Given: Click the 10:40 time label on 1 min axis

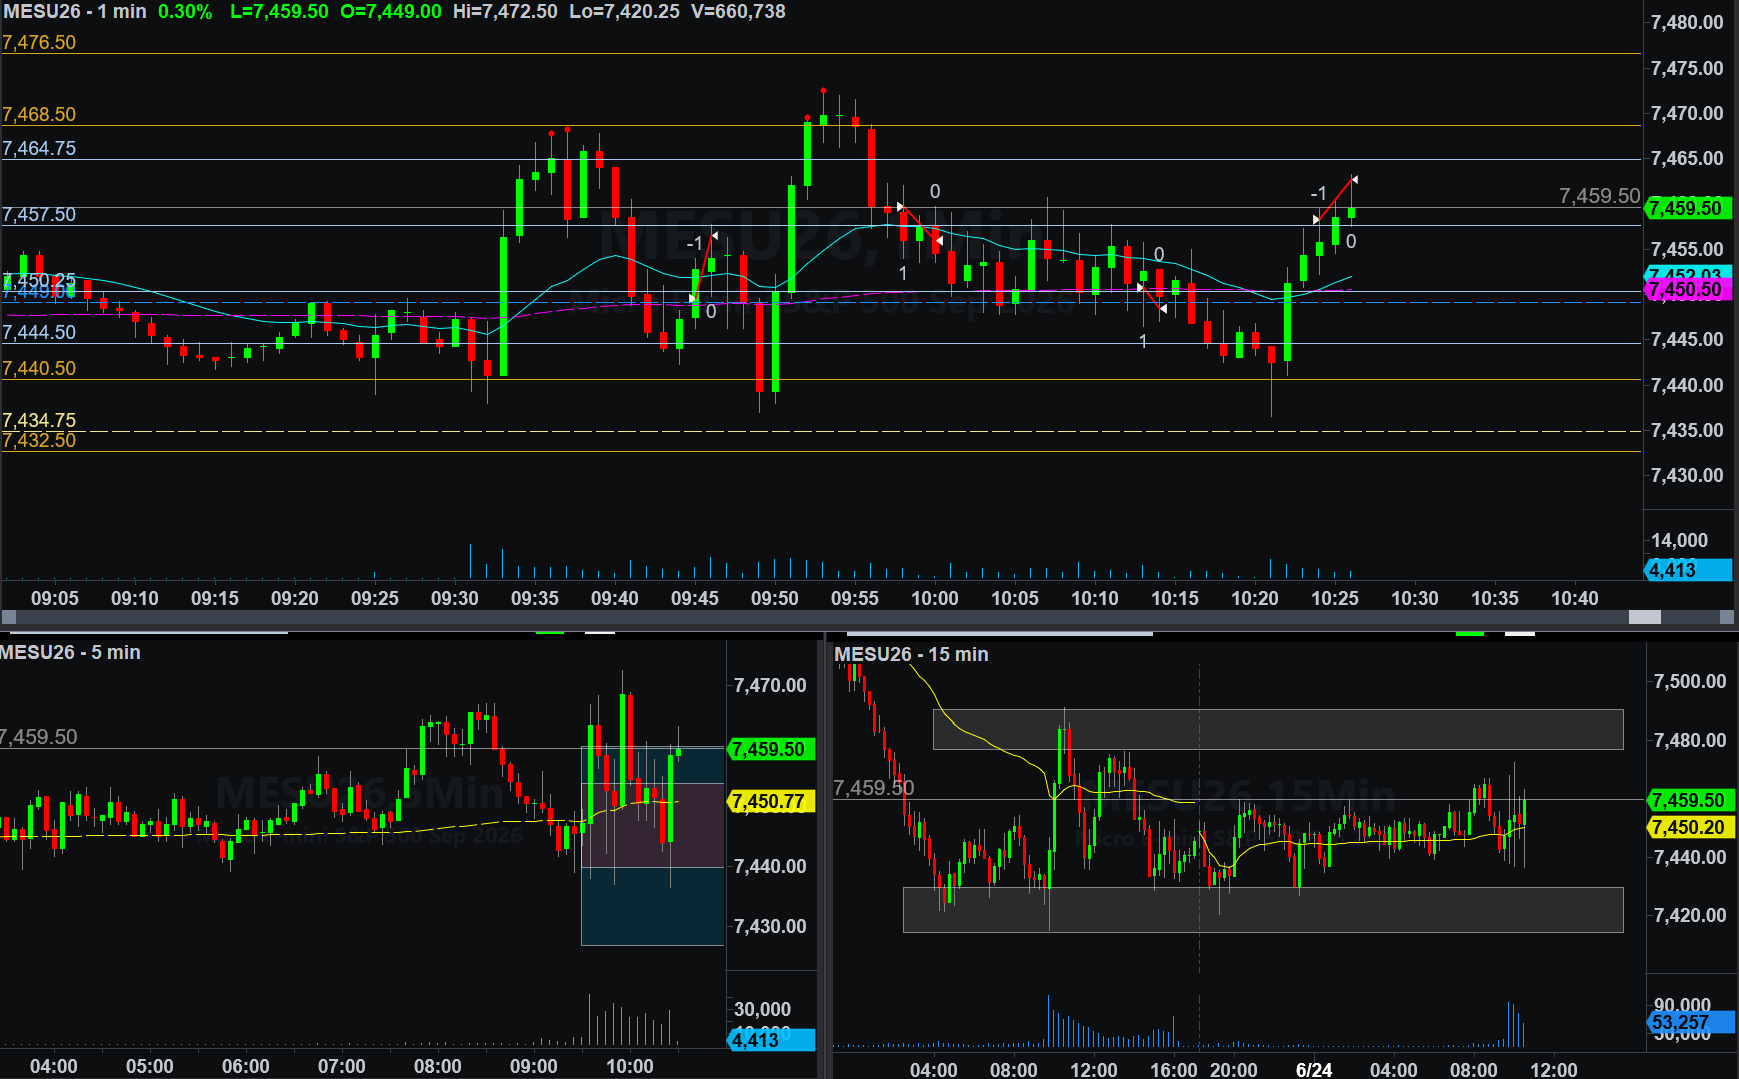Looking at the screenshot, I should (1575, 598).
